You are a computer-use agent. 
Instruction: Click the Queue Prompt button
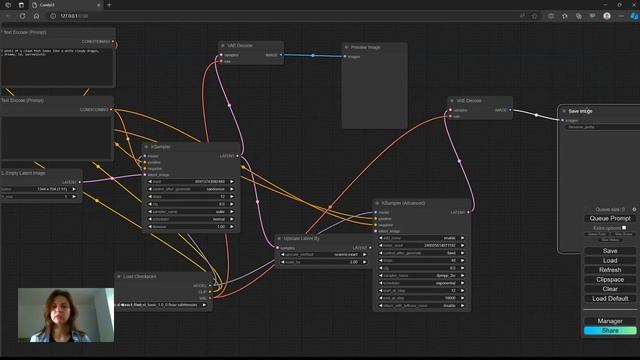pyautogui.click(x=610, y=218)
